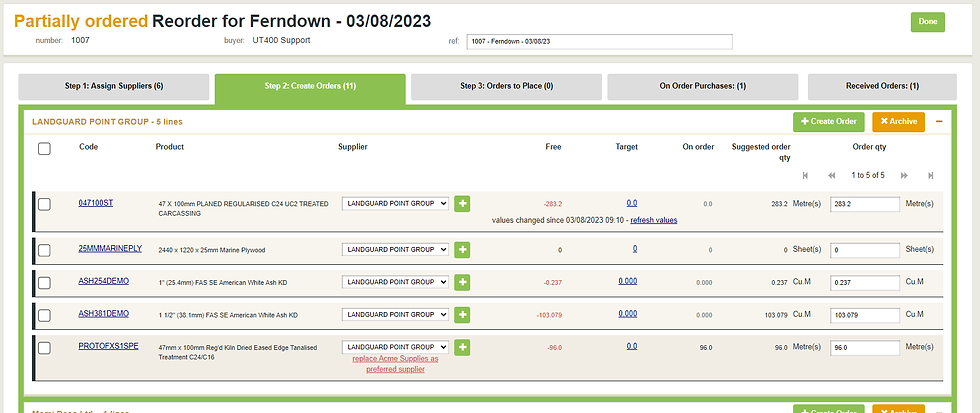Switch to Step 1: Assign Suppliers tab
The height and width of the screenshot is (413, 980).
pos(114,87)
